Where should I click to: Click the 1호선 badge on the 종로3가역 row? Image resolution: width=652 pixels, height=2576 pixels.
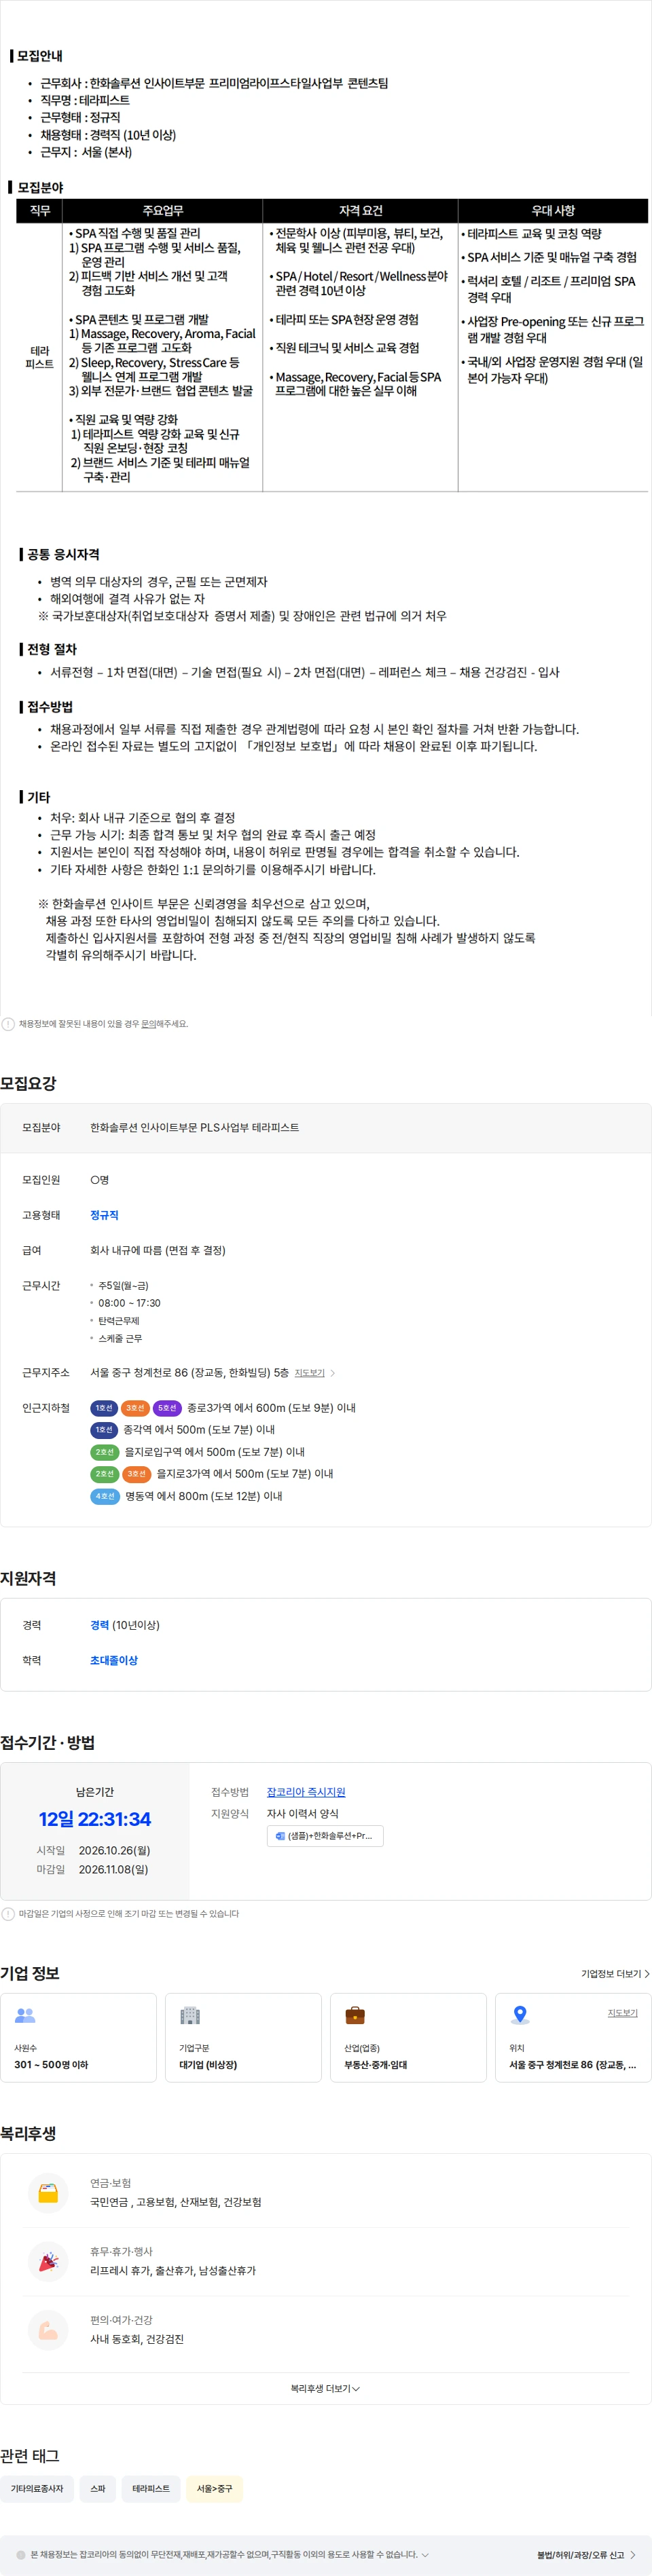pyautogui.click(x=104, y=1408)
